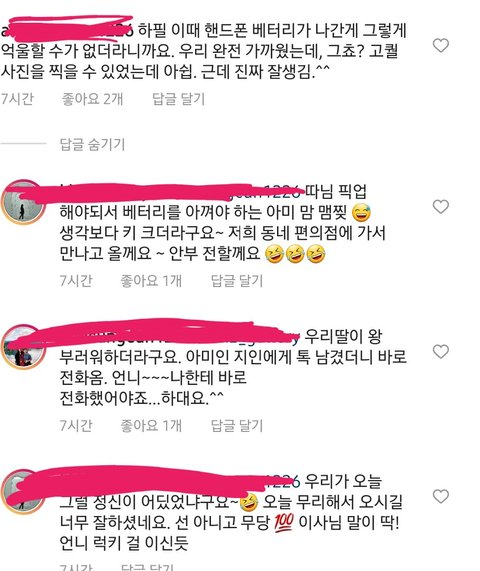Heart the reply starting with 우리딸이 왕
This screenshot has width=480, height=571.
click(x=441, y=351)
